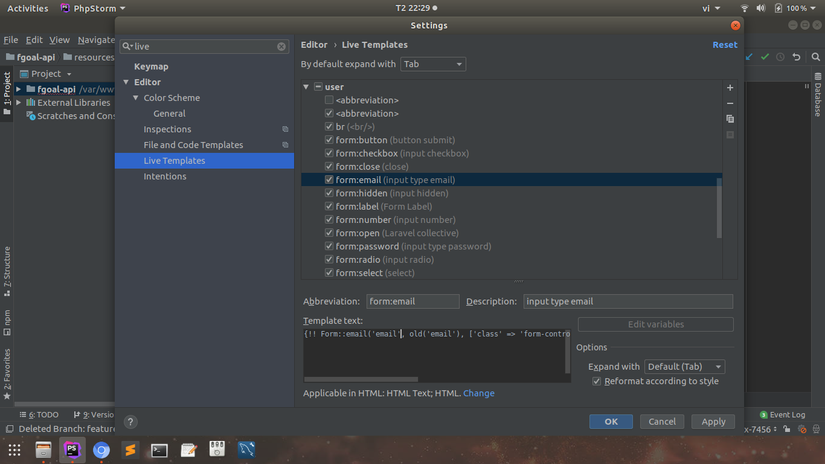Open the Edit menu
825x464 pixels.
34,40
